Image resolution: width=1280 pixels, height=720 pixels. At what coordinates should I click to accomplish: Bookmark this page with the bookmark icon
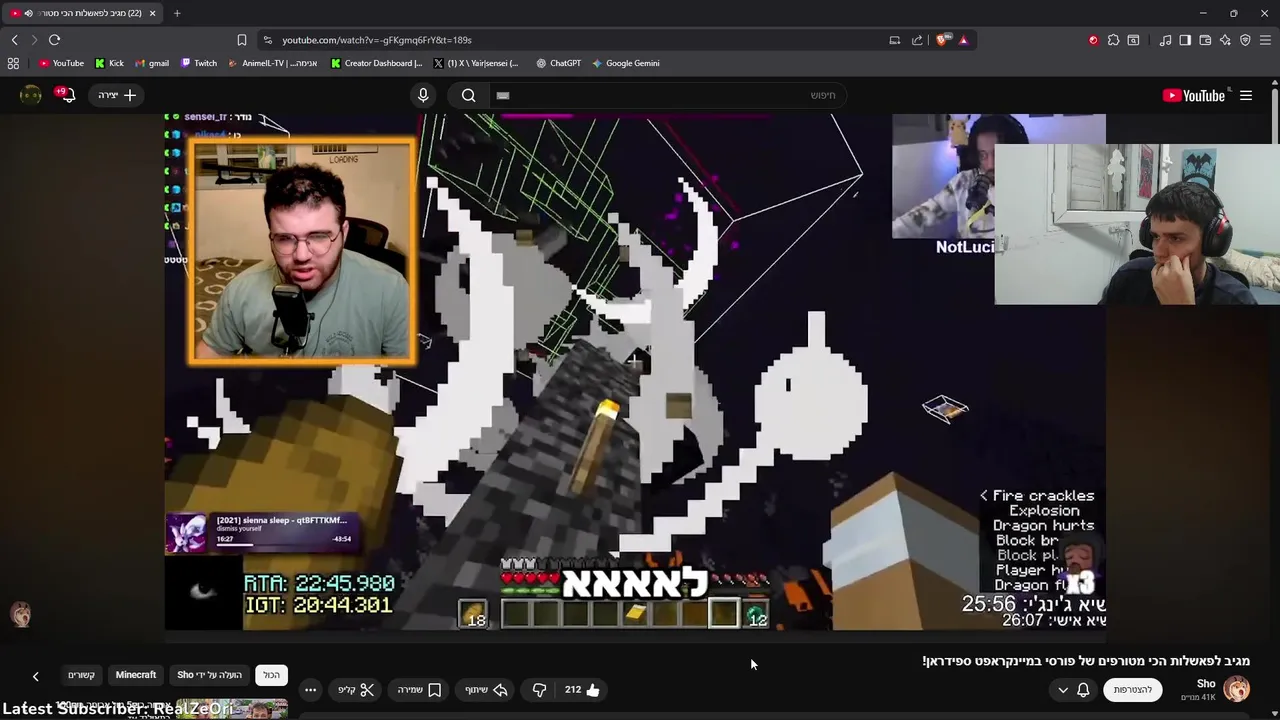pyautogui.click(x=241, y=40)
